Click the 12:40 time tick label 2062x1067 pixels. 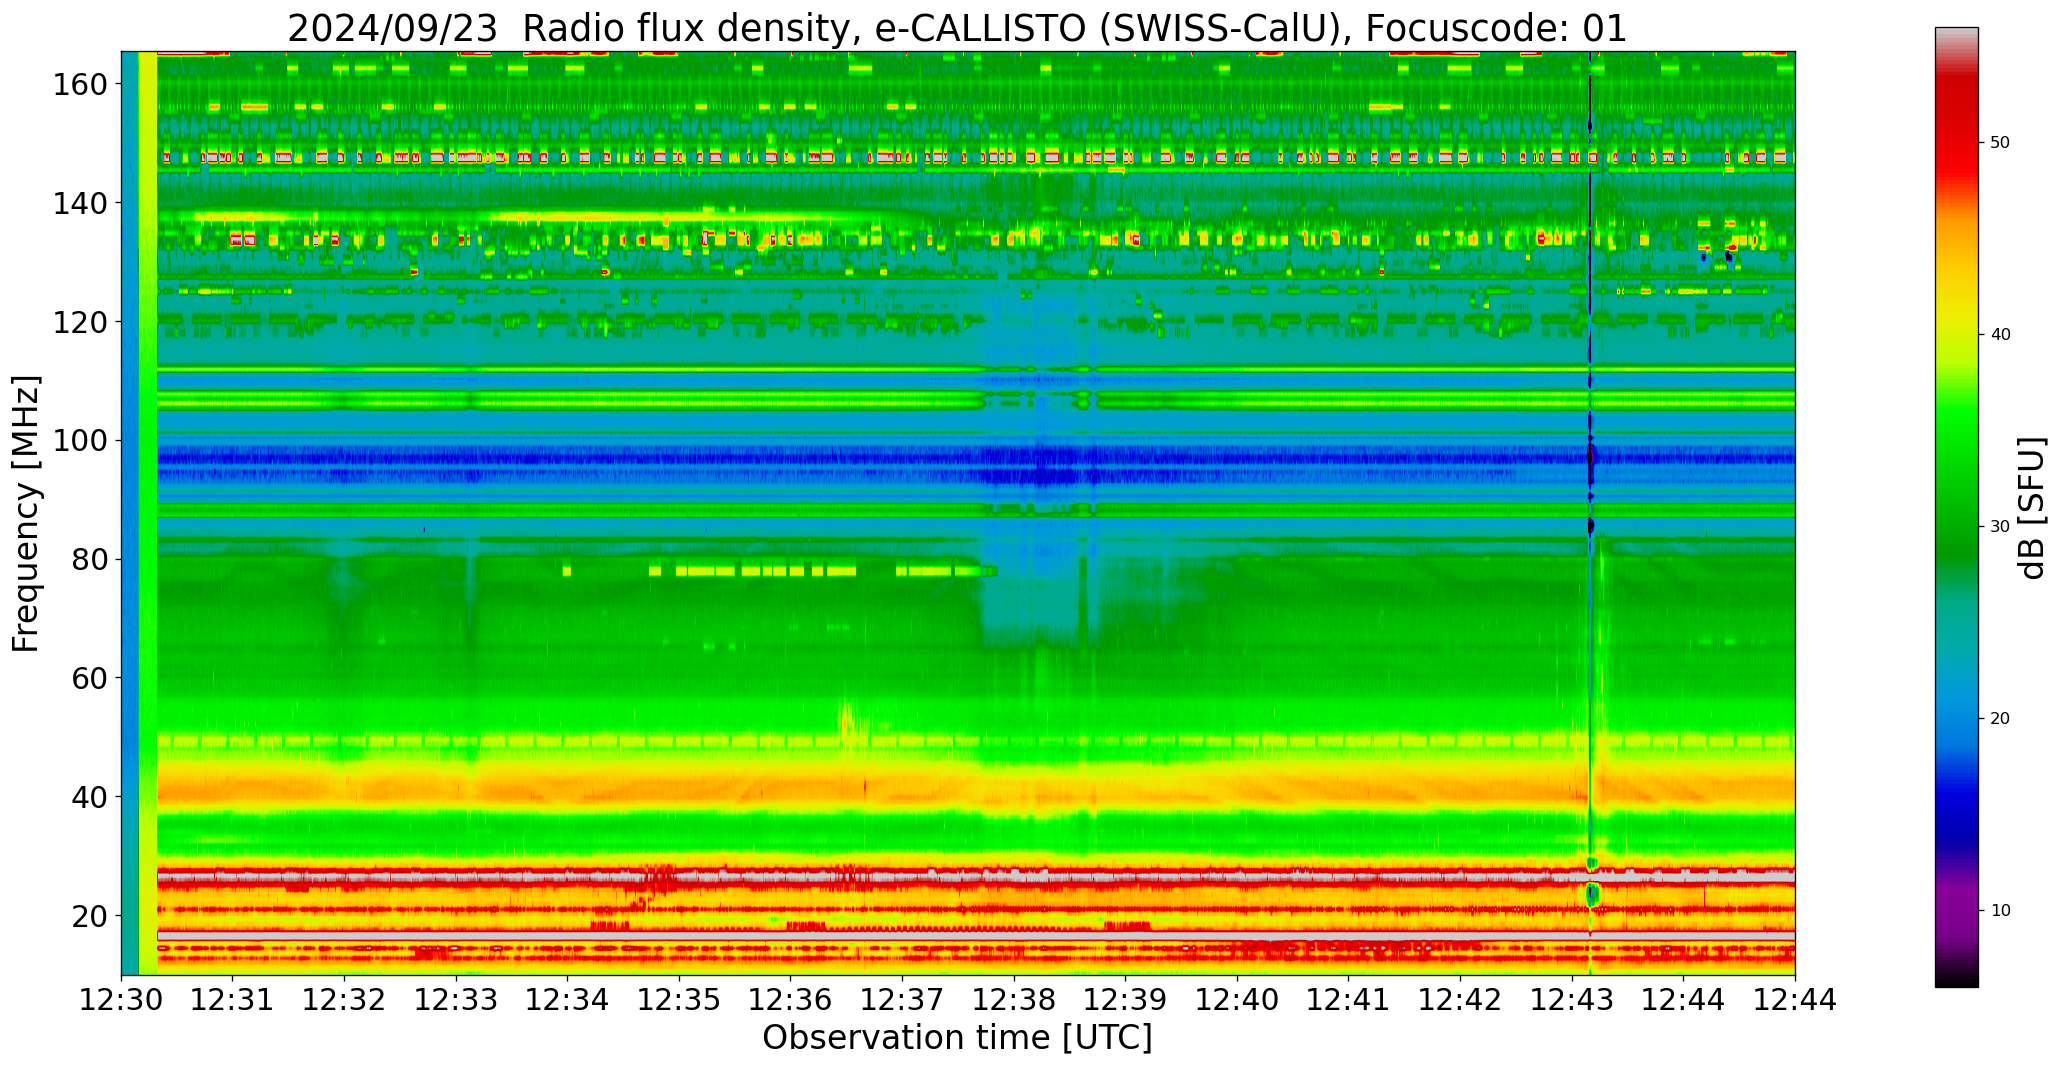pyautogui.click(x=1237, y=1000)
